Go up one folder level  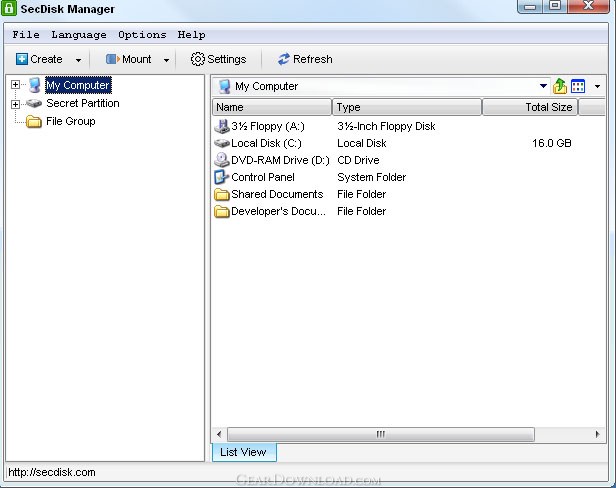[x=560, y=86]
